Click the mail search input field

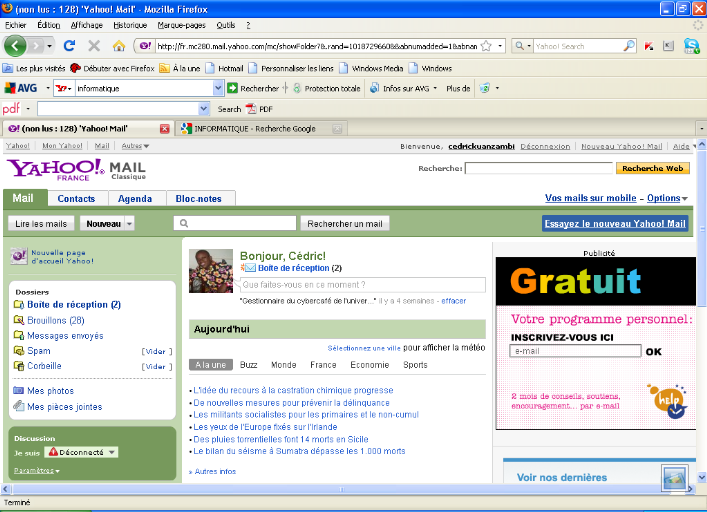pos(235,223)
